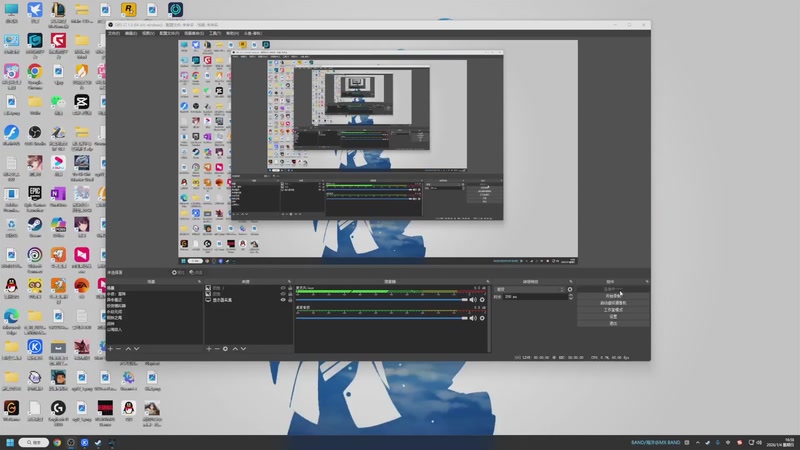Select the first scene in Scenes list

coord(155,288)
